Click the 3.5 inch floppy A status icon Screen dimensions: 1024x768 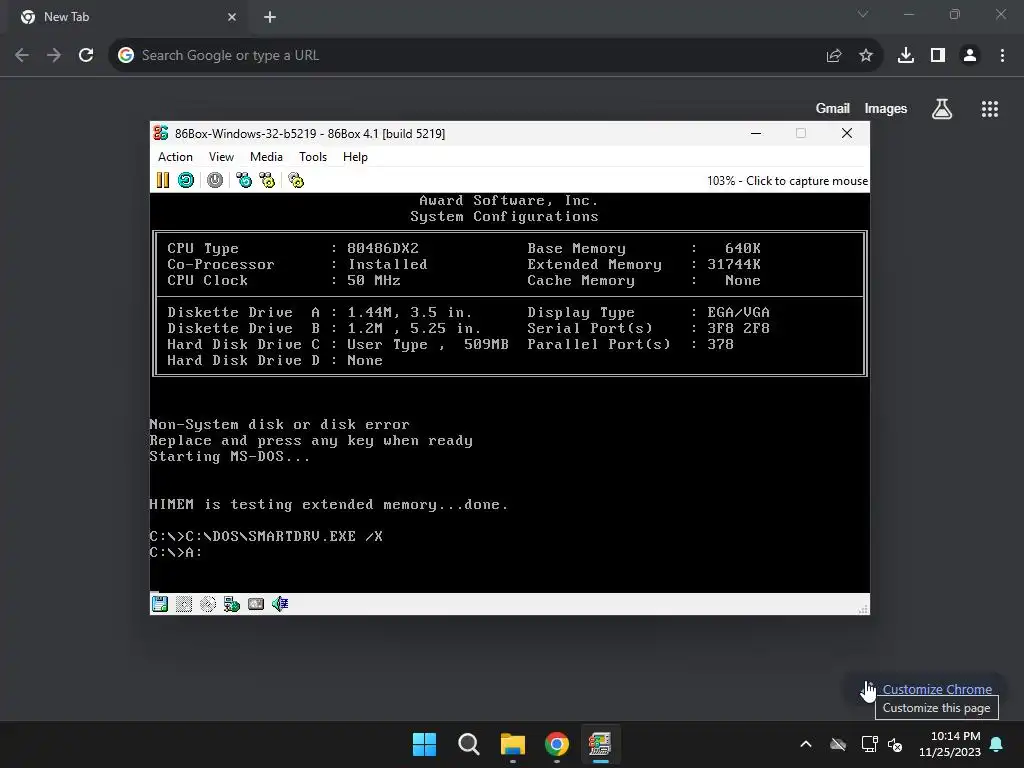click(160, 604)
